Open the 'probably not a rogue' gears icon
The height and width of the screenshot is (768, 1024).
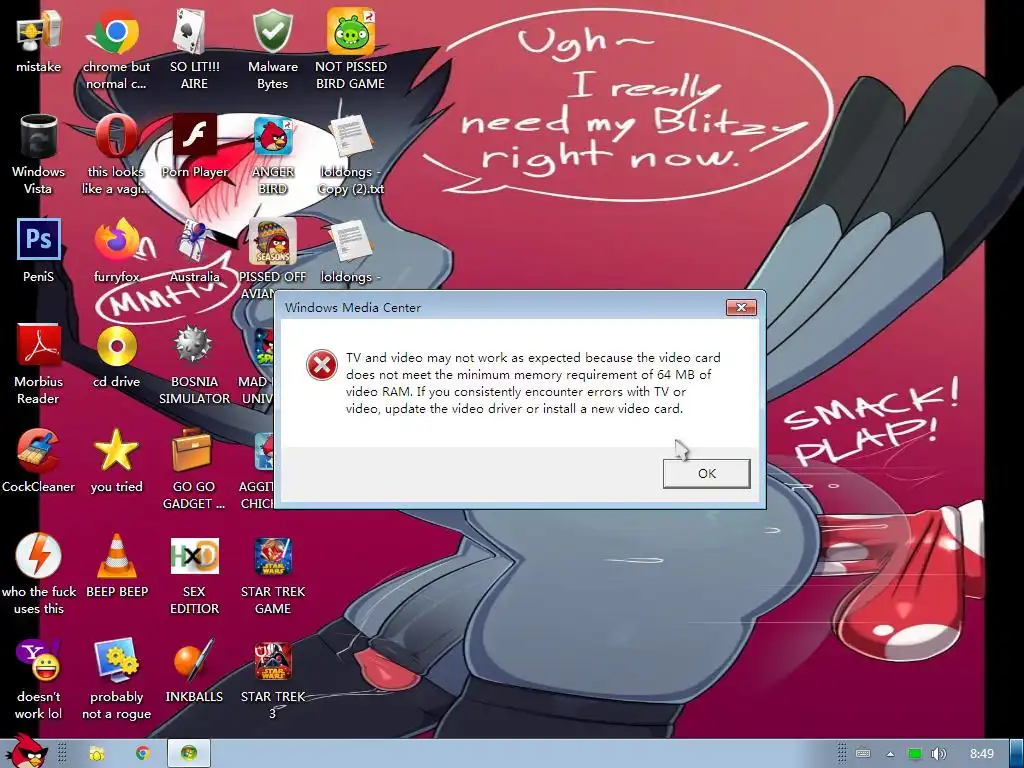click(116, 660)
